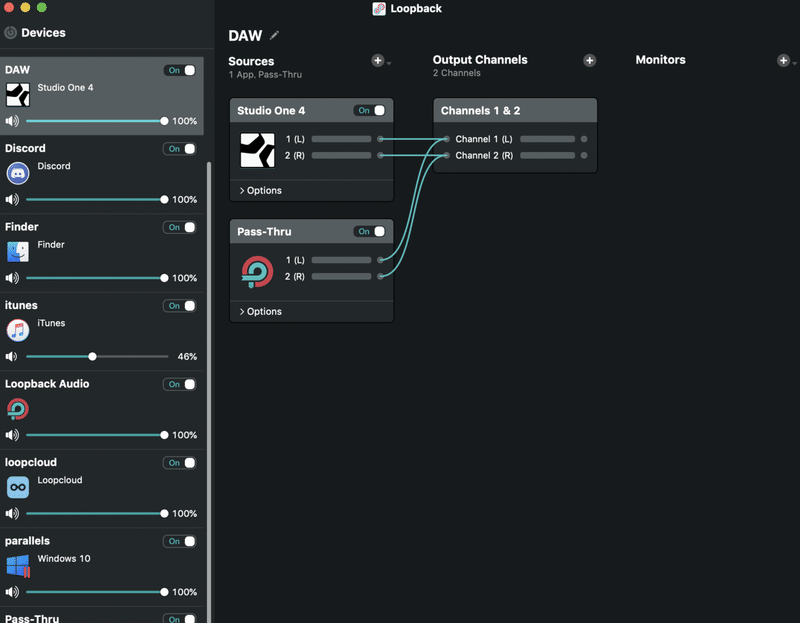Click the Discord volume slider handle

[164, 200]
